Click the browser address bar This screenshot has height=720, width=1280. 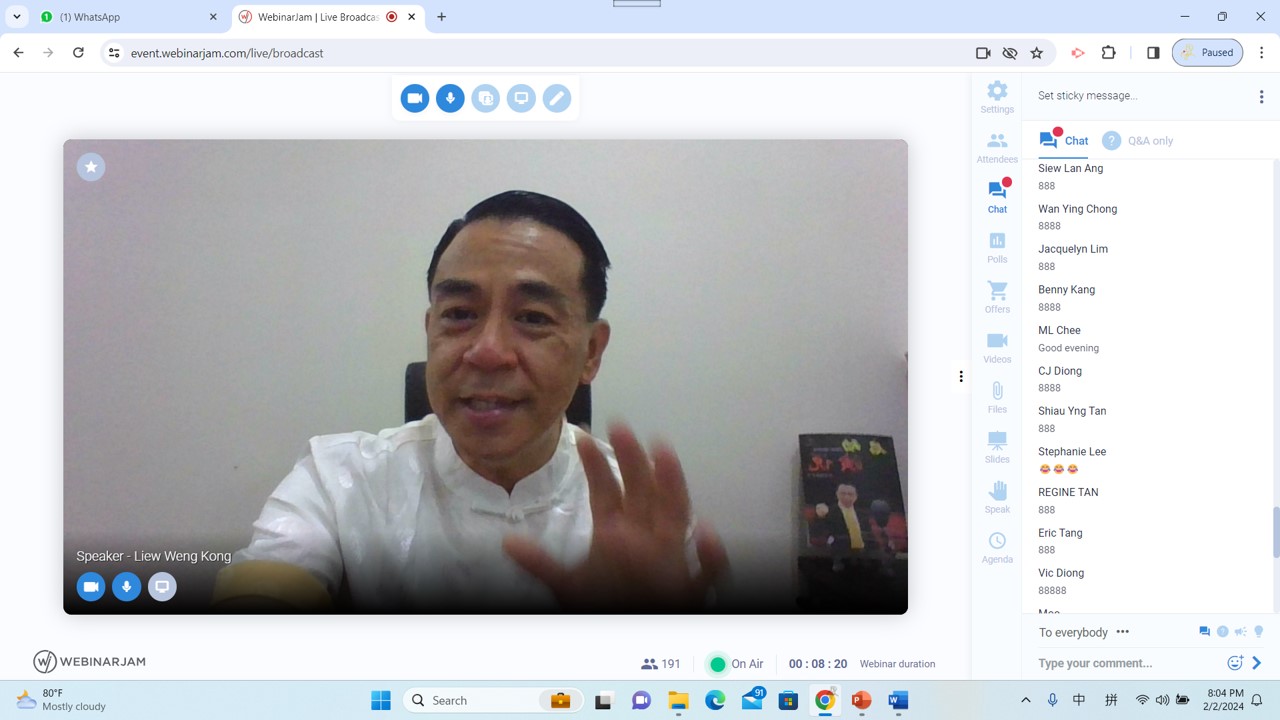pos(540,53)
